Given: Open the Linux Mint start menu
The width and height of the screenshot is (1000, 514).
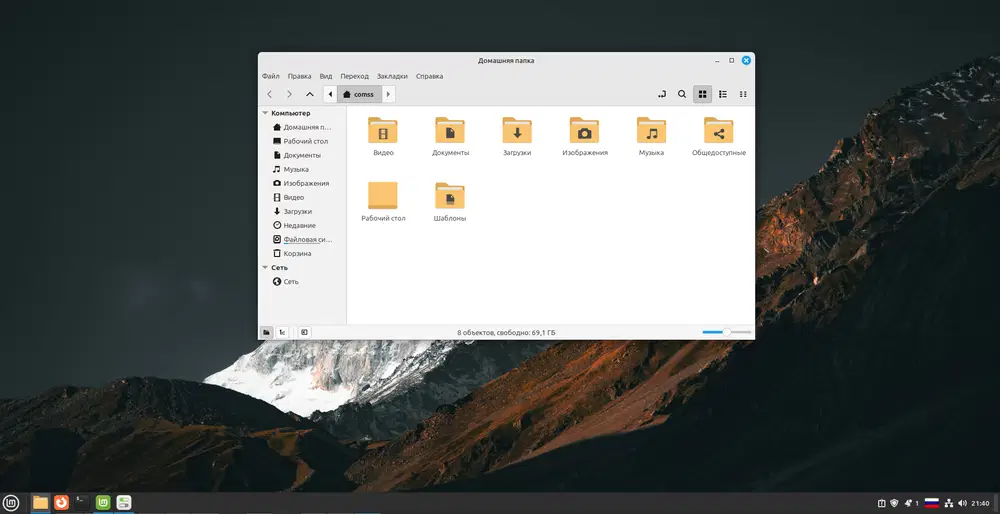Looking at the screenshot, I should [x=11, y=503].
